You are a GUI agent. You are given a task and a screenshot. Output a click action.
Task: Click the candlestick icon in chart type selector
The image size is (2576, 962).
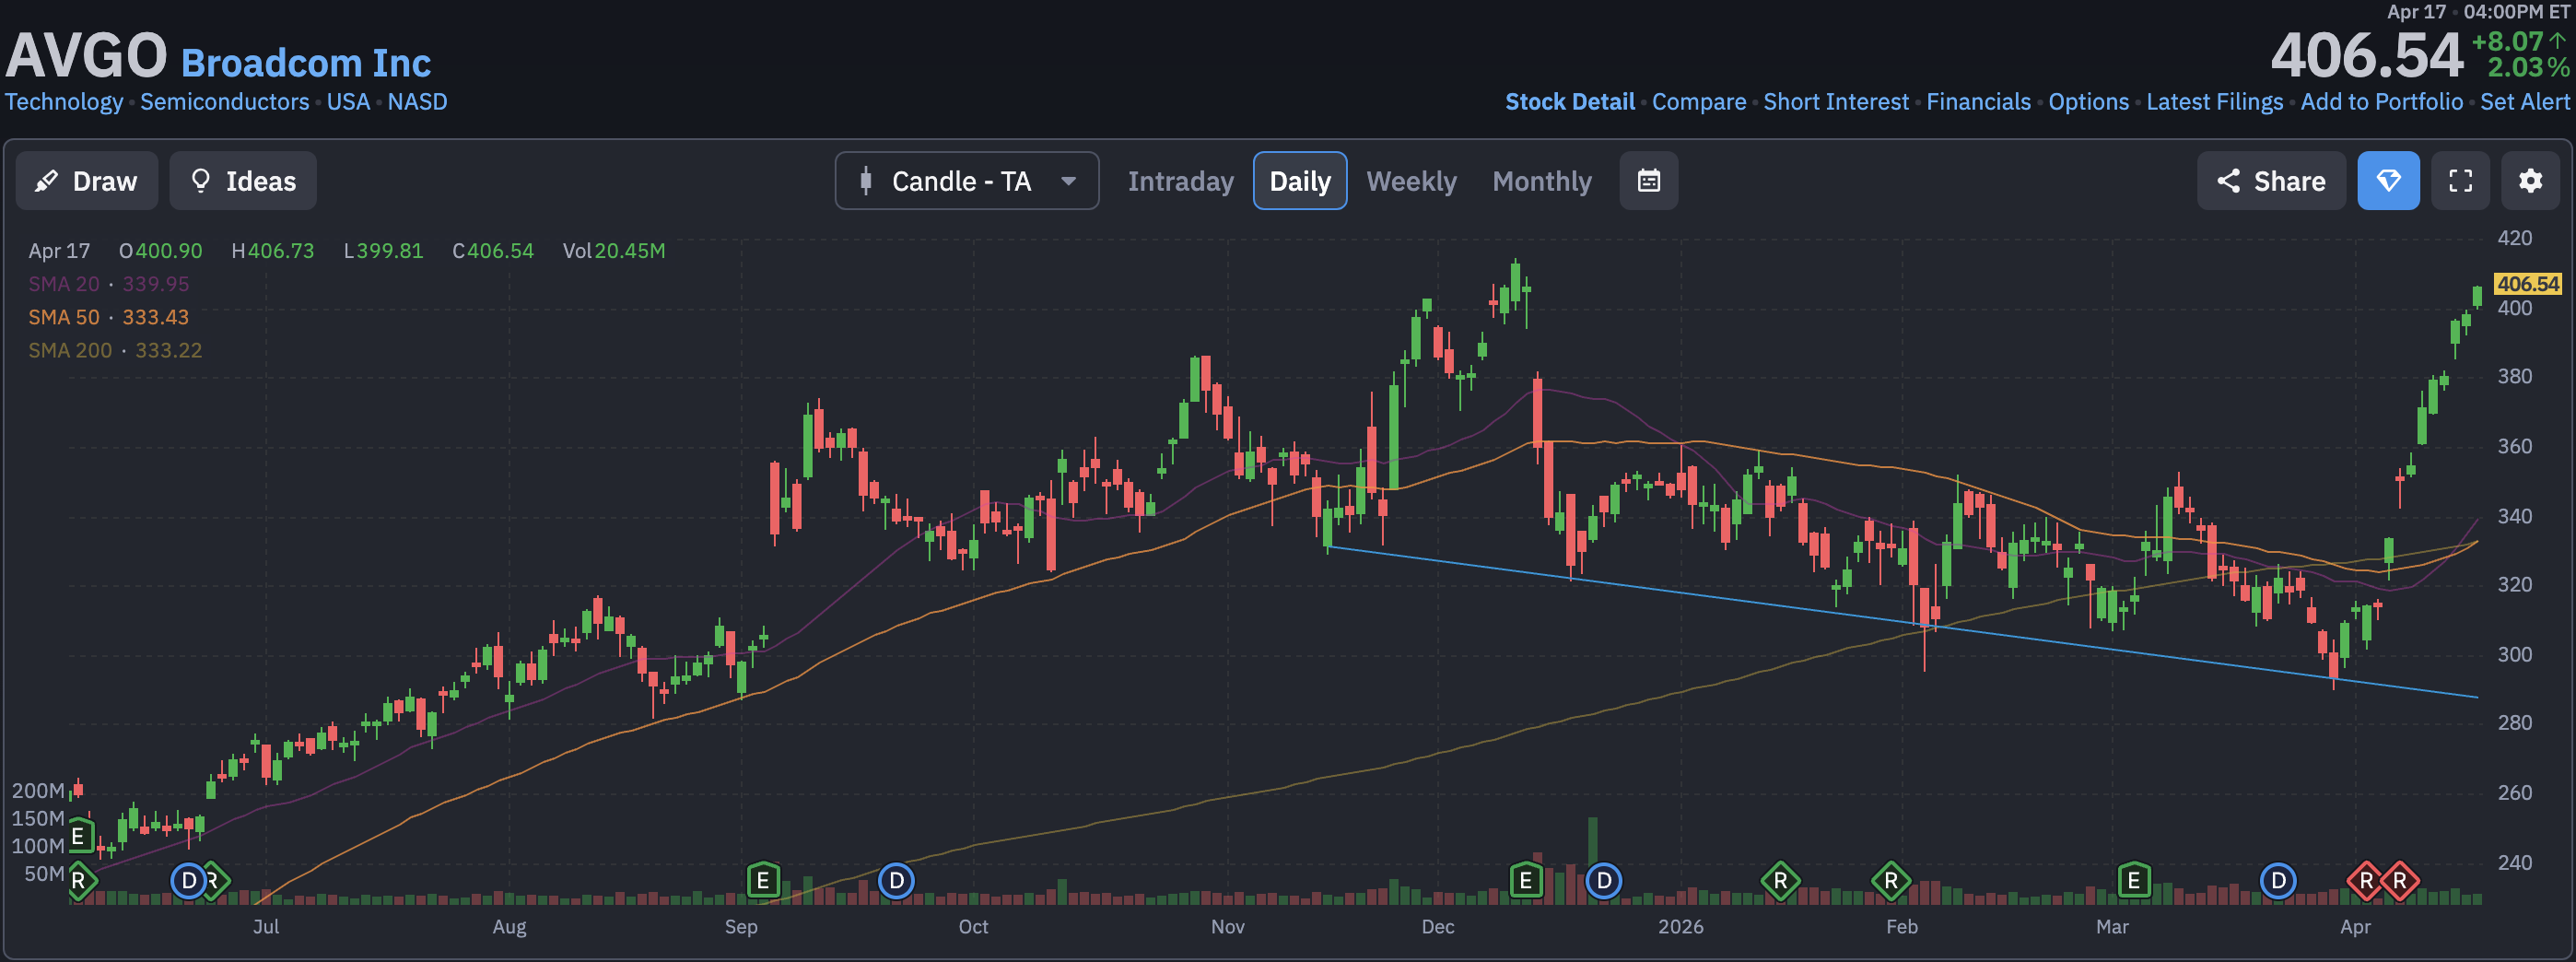point(866,181)
